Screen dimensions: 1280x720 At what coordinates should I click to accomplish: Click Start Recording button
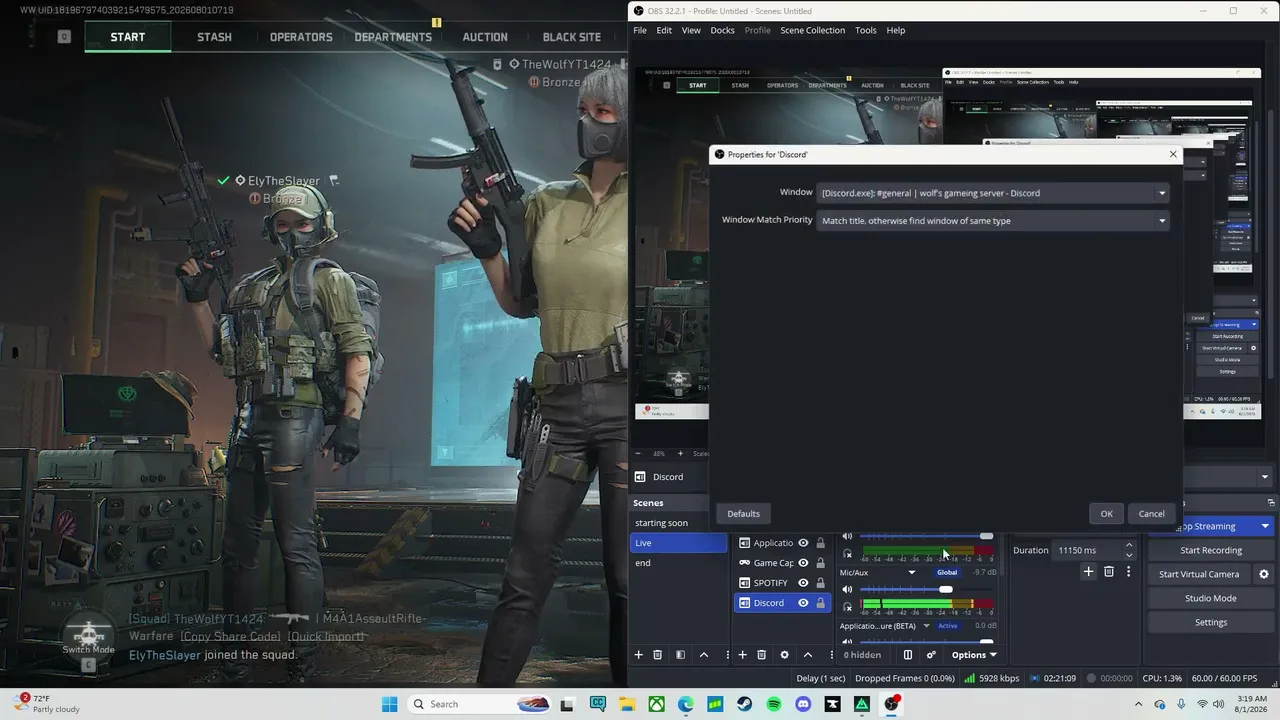pyautogui.click(x=1211, y=550)
